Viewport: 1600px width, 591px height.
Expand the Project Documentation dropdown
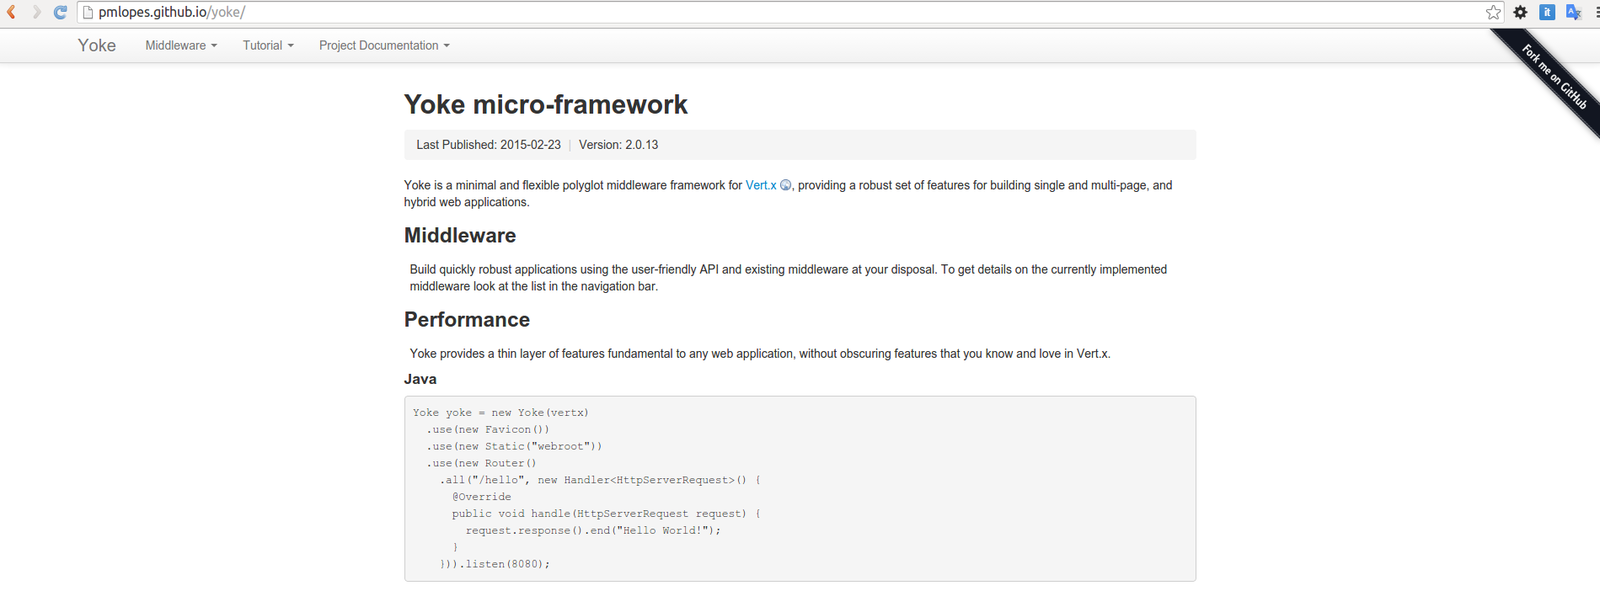coord(384,45)
